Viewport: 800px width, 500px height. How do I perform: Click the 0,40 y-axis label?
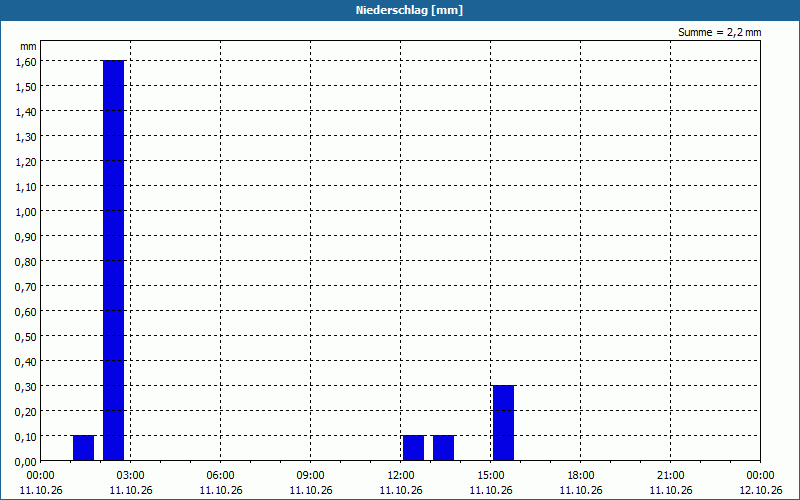(x=26, y=362)
